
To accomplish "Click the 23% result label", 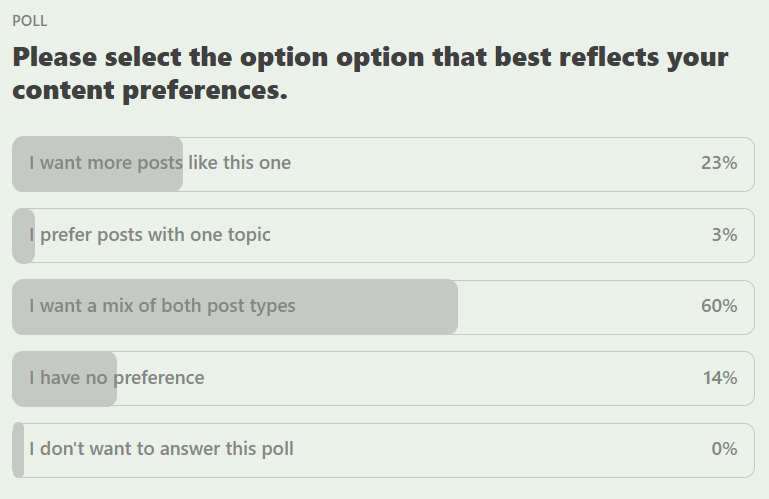I will 719,163.
